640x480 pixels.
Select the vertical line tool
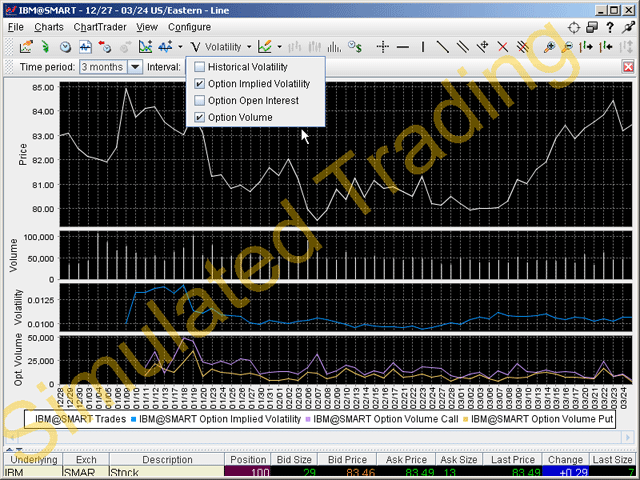coord(423,47)
